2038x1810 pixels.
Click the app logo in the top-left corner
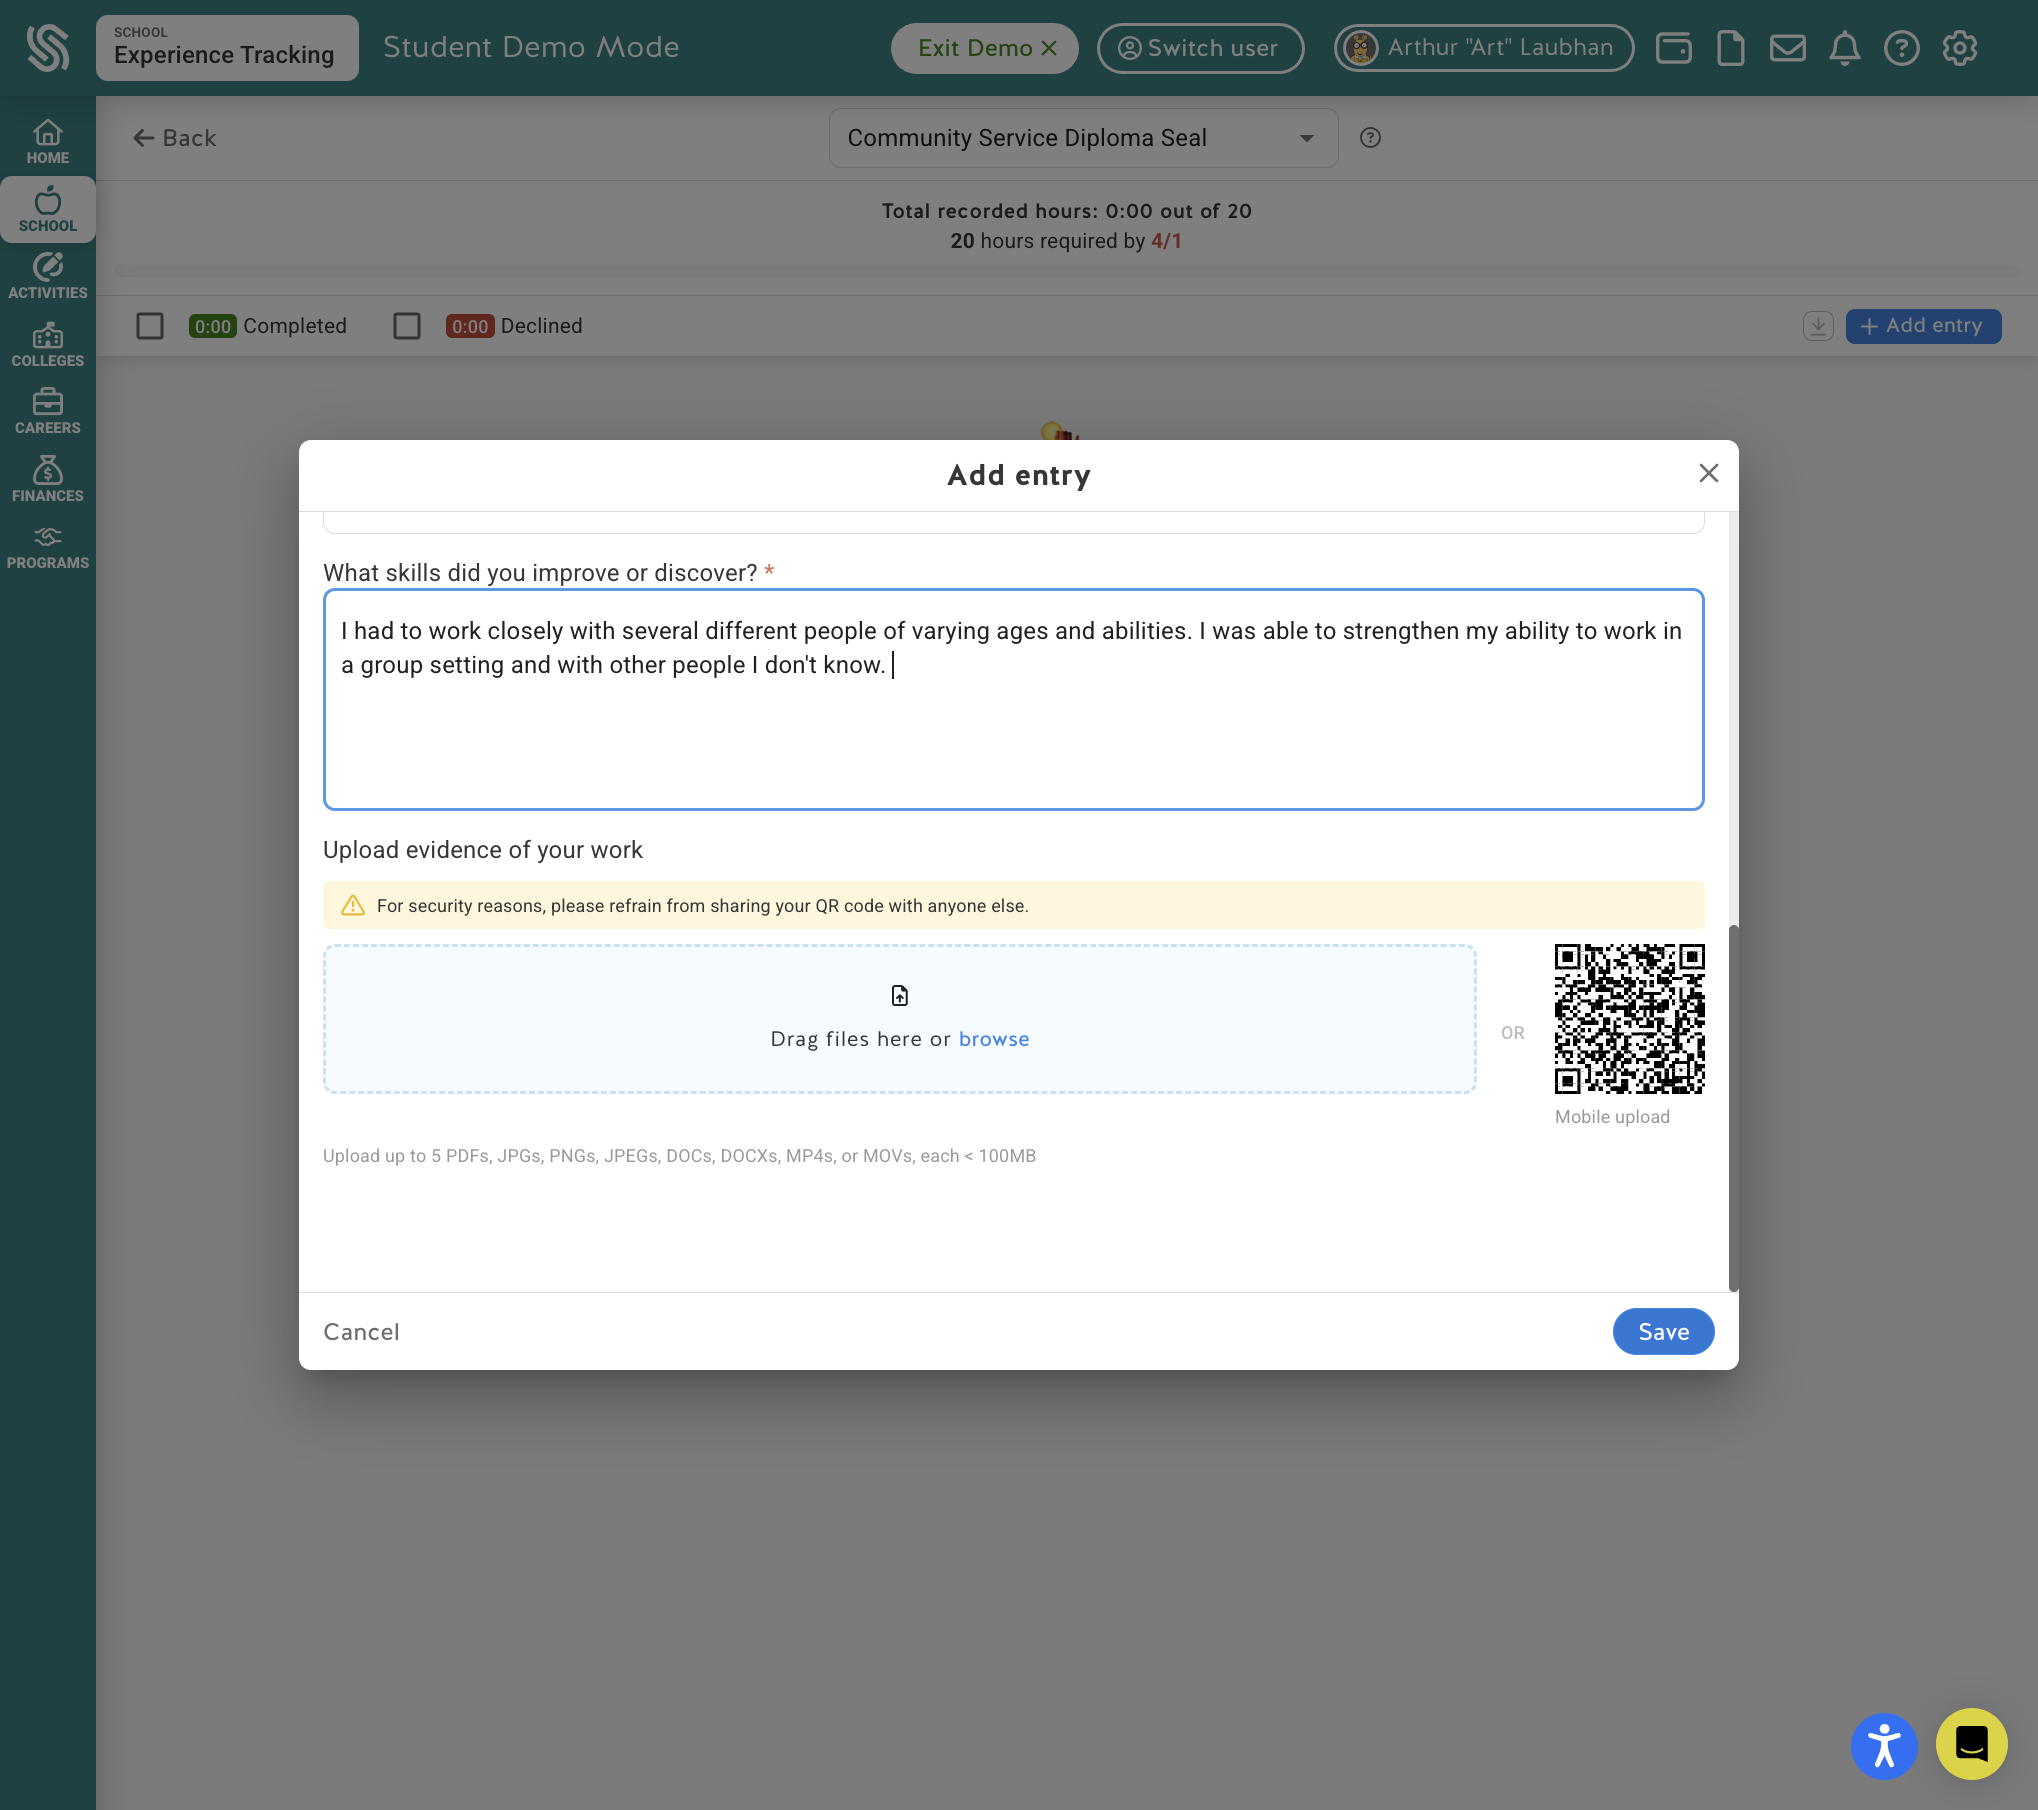[48, 48]
